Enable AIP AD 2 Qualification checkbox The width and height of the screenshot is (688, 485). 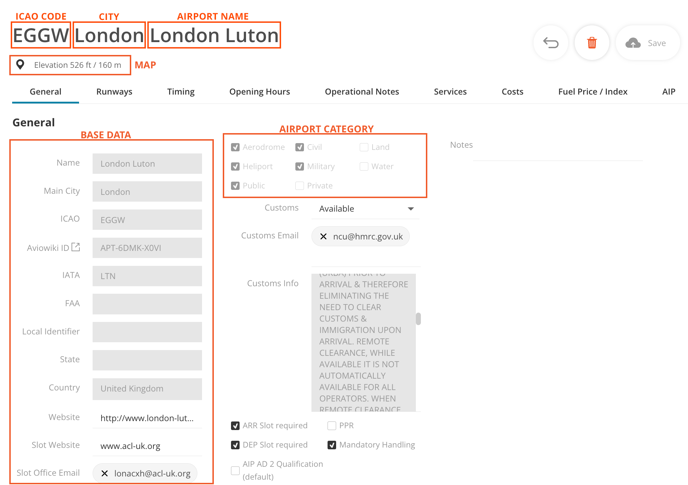(x=235, y=471)
